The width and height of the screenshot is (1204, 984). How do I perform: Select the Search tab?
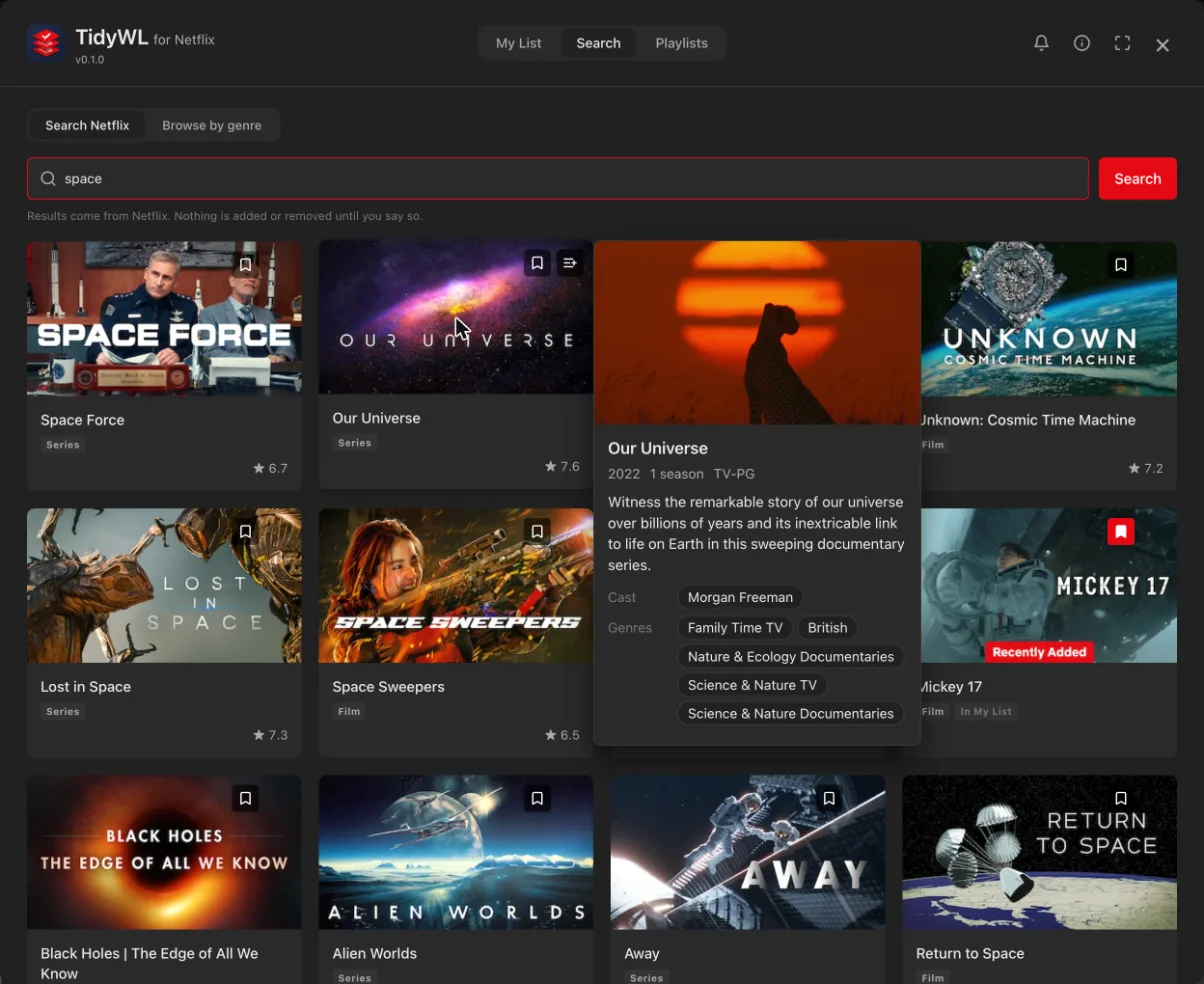tap(598, 43)
